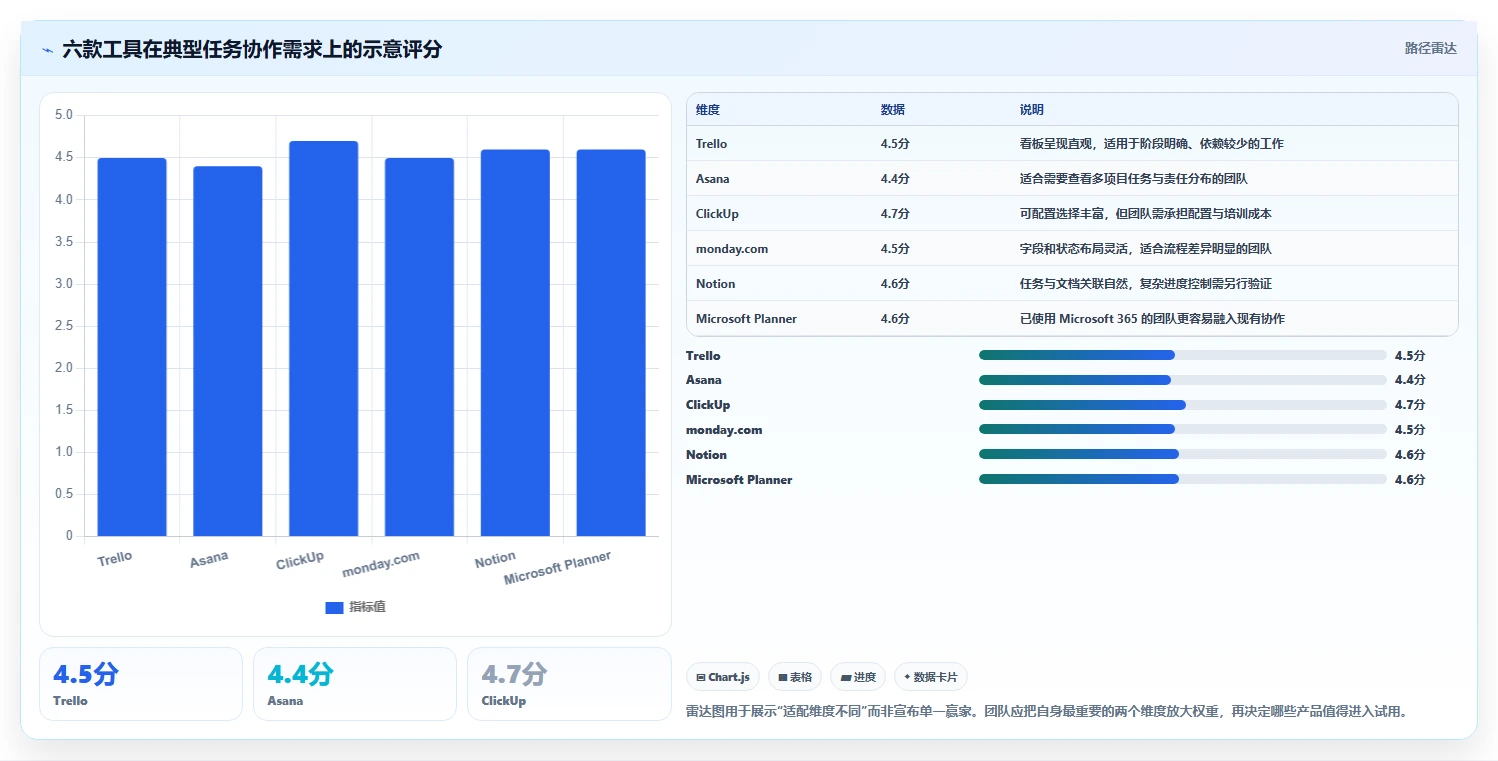Click the Trello label on the chart axis
Viewport: 1498px width, 761px height.
pos(114,558)
